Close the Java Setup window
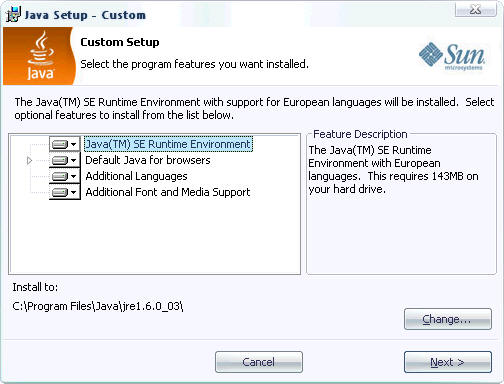Image resolution: width=504 pixels, height=384 pixels. coord(475,10)
